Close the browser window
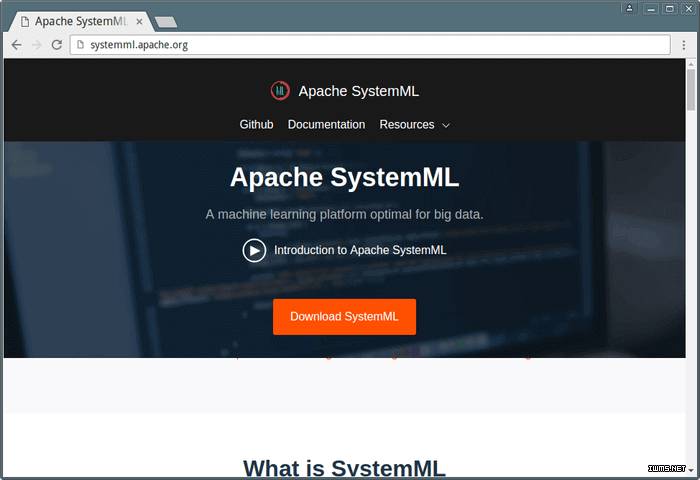 [x=689, y=8]
